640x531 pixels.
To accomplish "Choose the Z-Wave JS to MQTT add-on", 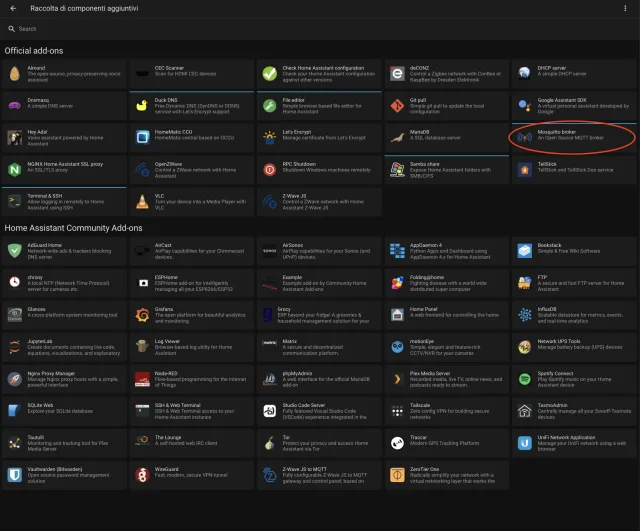I will pyautogui.click(x=318, y=472).
